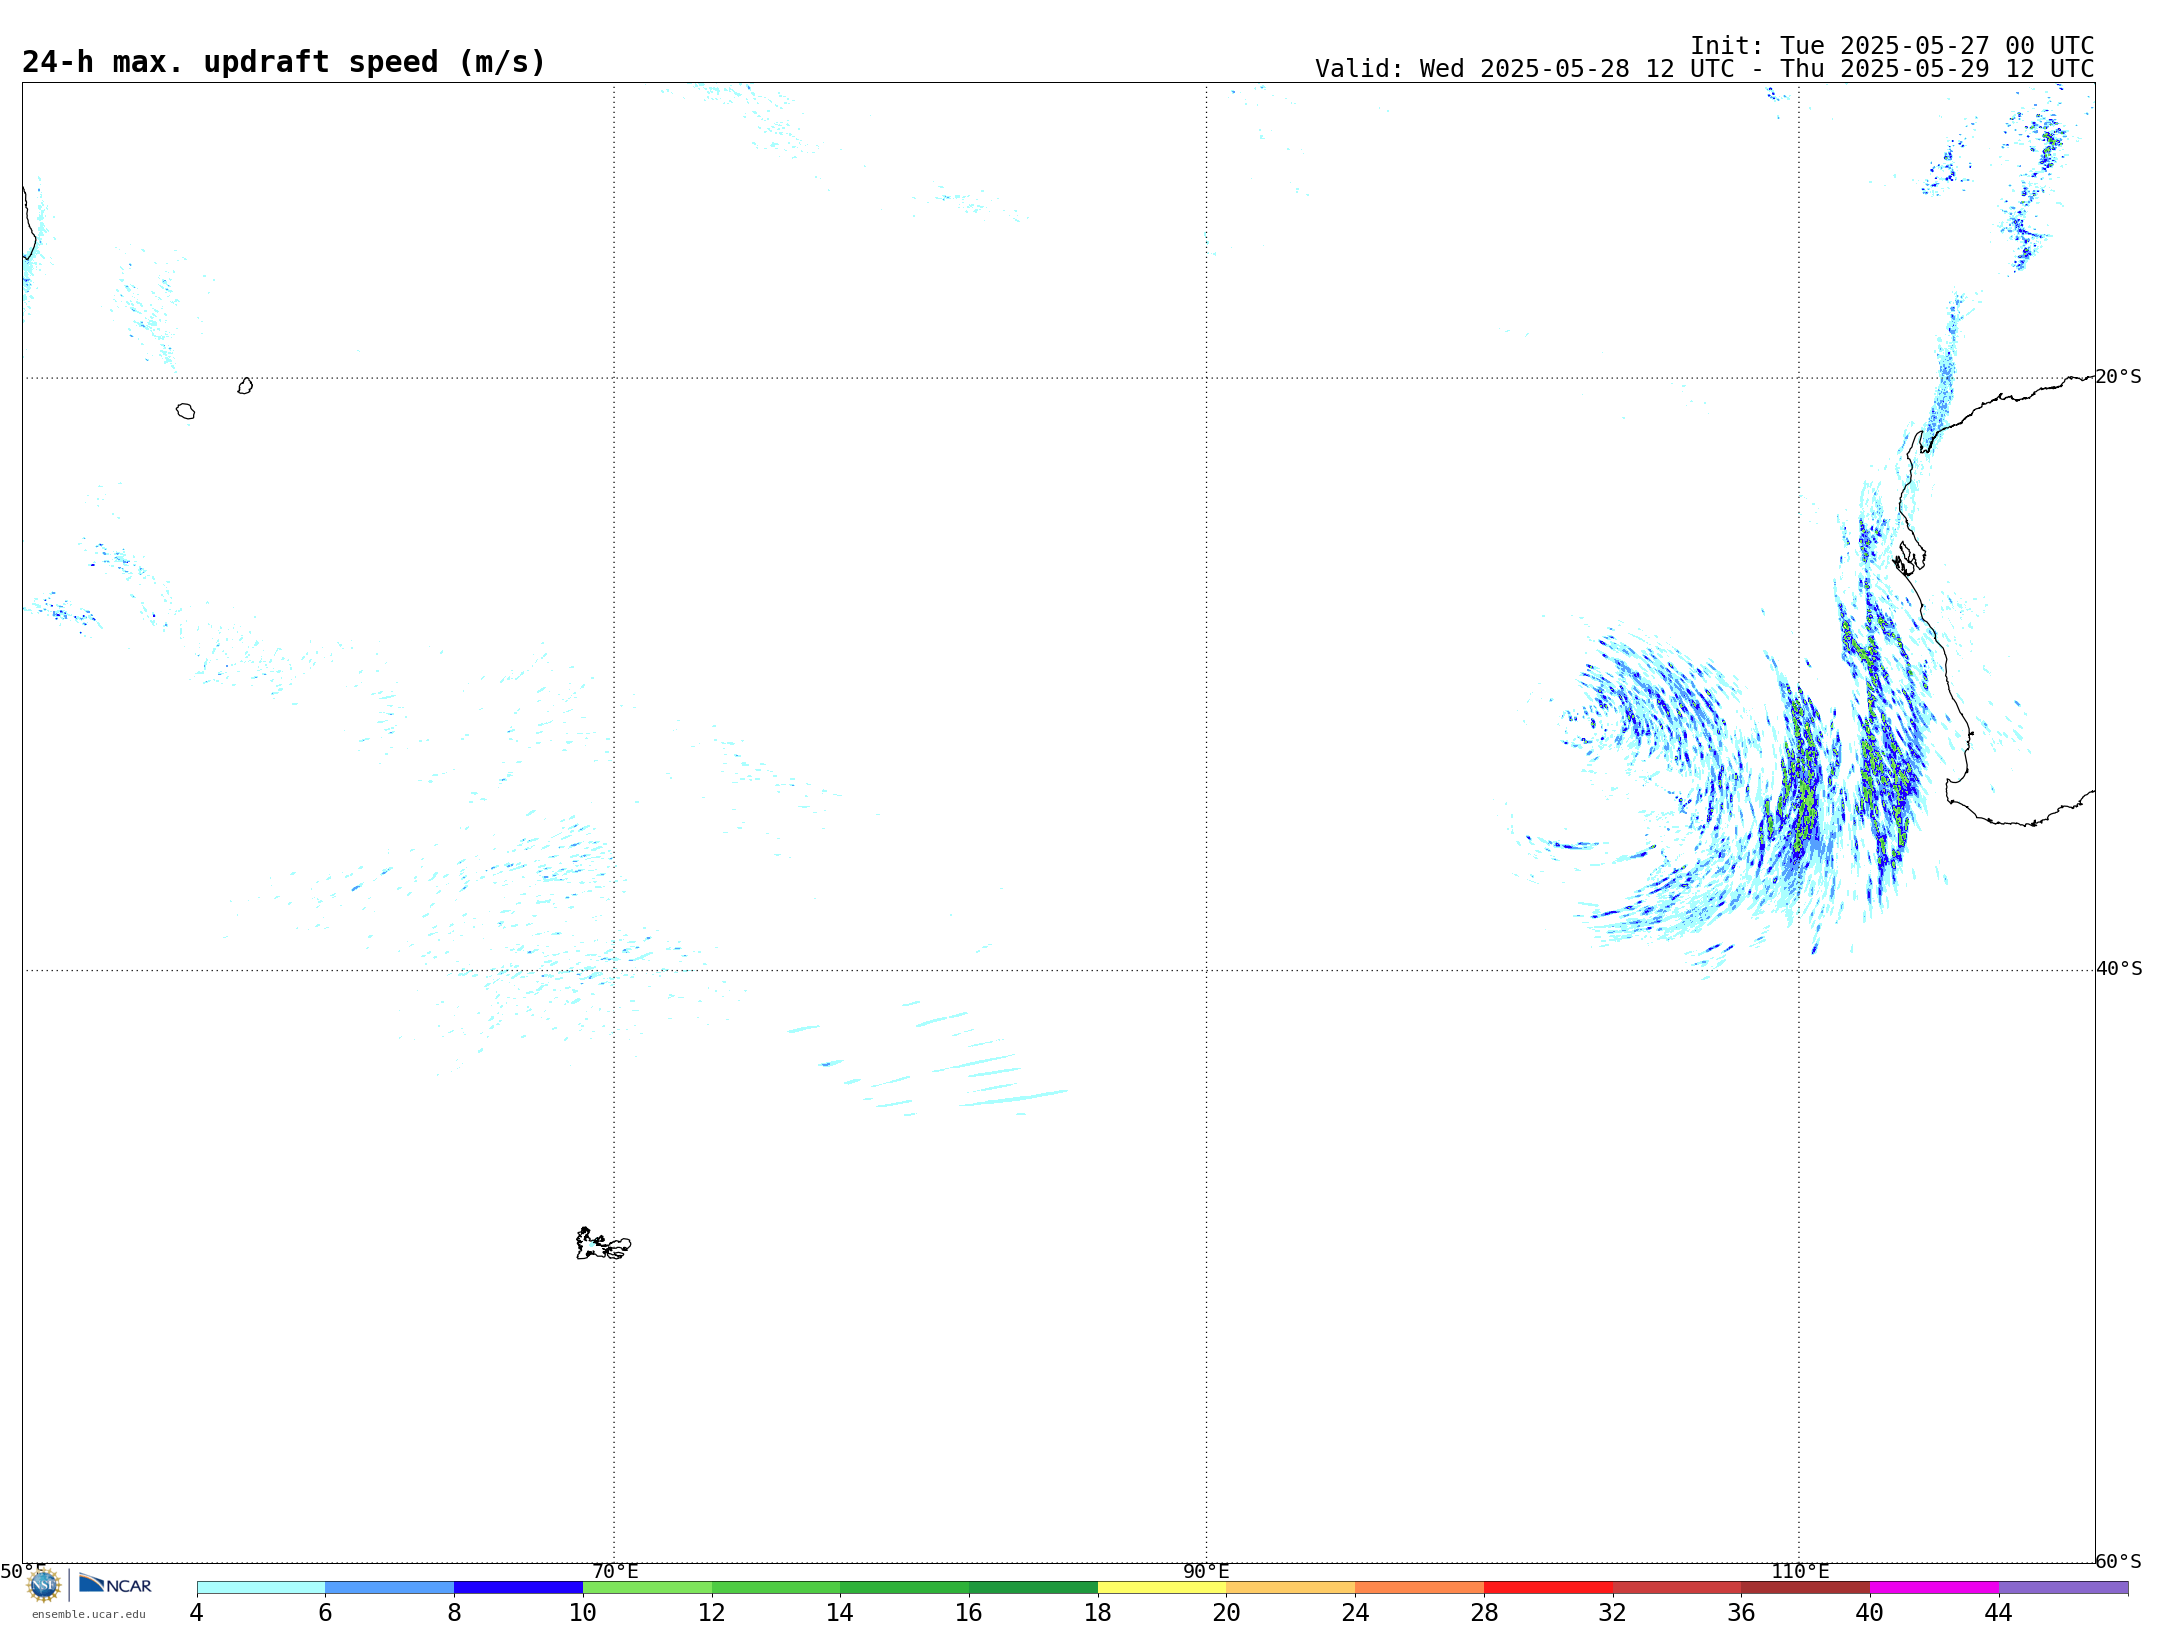Click the Réunion island outline

pos(185,411)
